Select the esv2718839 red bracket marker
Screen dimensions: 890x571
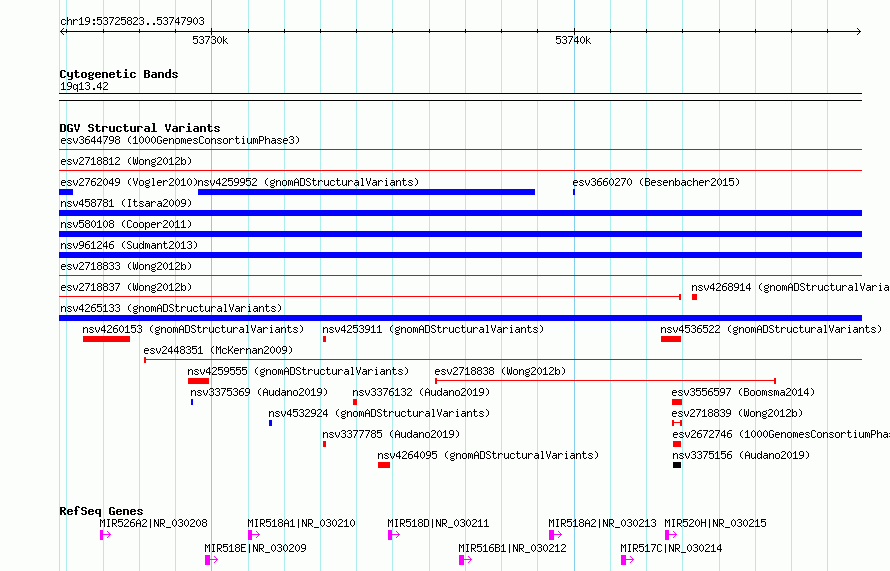[677, 423]
